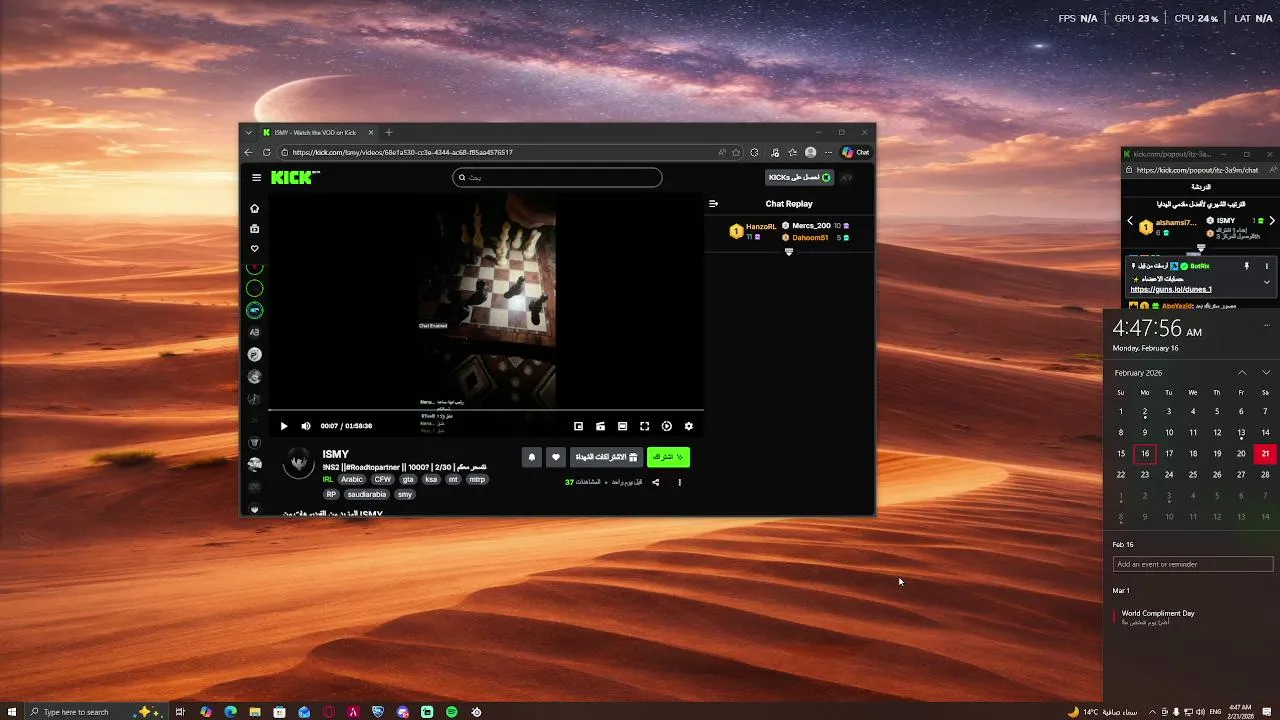Open HanzoRL top gifter entry
The width and height of the screenshot is (1280, 720).
point(753,231)
